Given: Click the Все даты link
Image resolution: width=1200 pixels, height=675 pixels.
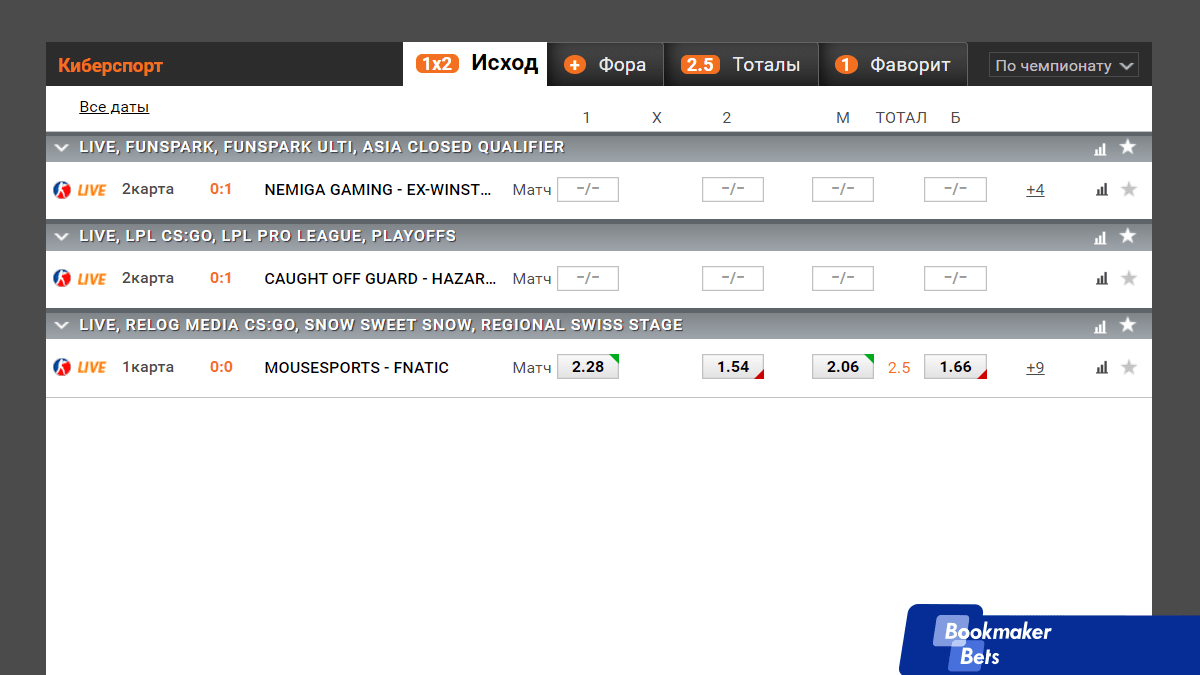Looking at the screenshot, I should [x=114, y=107].
